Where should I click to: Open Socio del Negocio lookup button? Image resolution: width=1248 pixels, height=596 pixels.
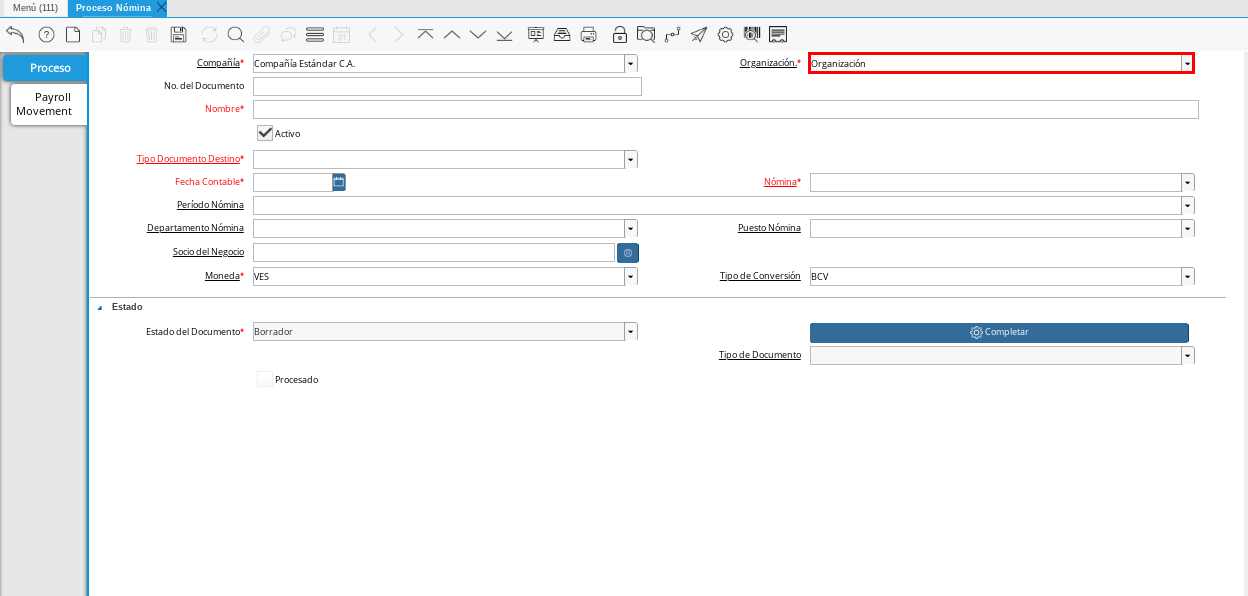tap(628, 253)
